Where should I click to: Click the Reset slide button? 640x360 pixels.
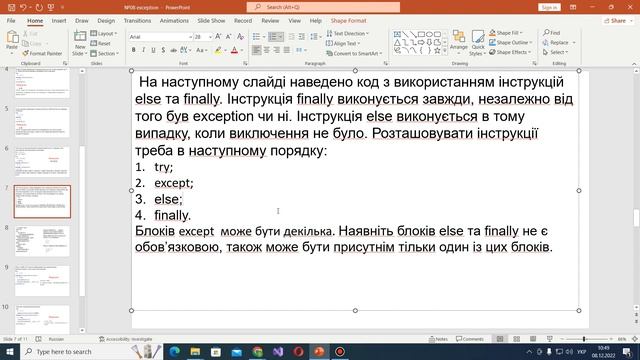100,43
